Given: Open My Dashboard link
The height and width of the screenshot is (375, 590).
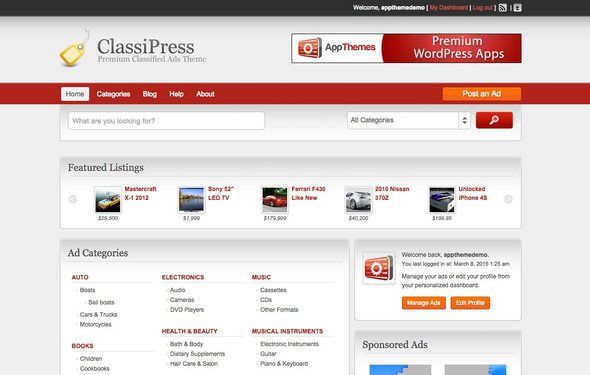Looking at the screenshot, I should (449, 8).
